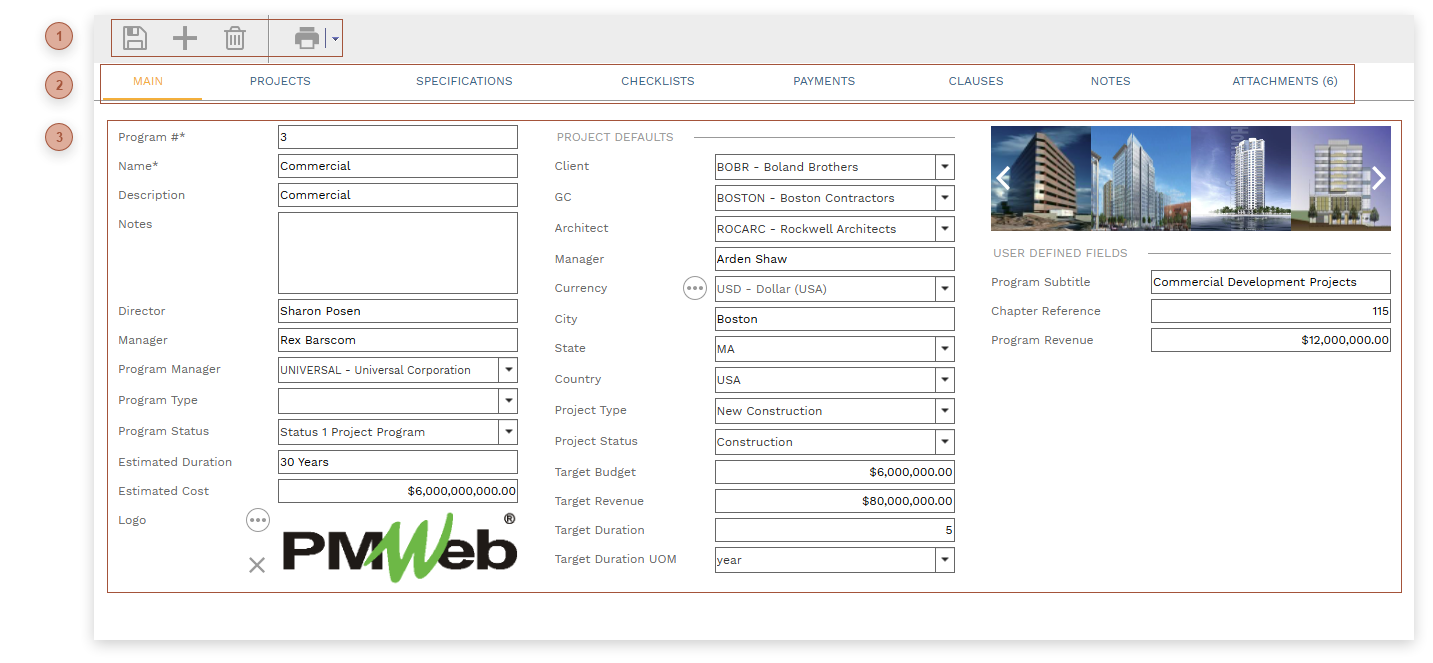Expand the Project Status dropdown
Viewport: 1433px width, 663px height.
pos(945,442)
